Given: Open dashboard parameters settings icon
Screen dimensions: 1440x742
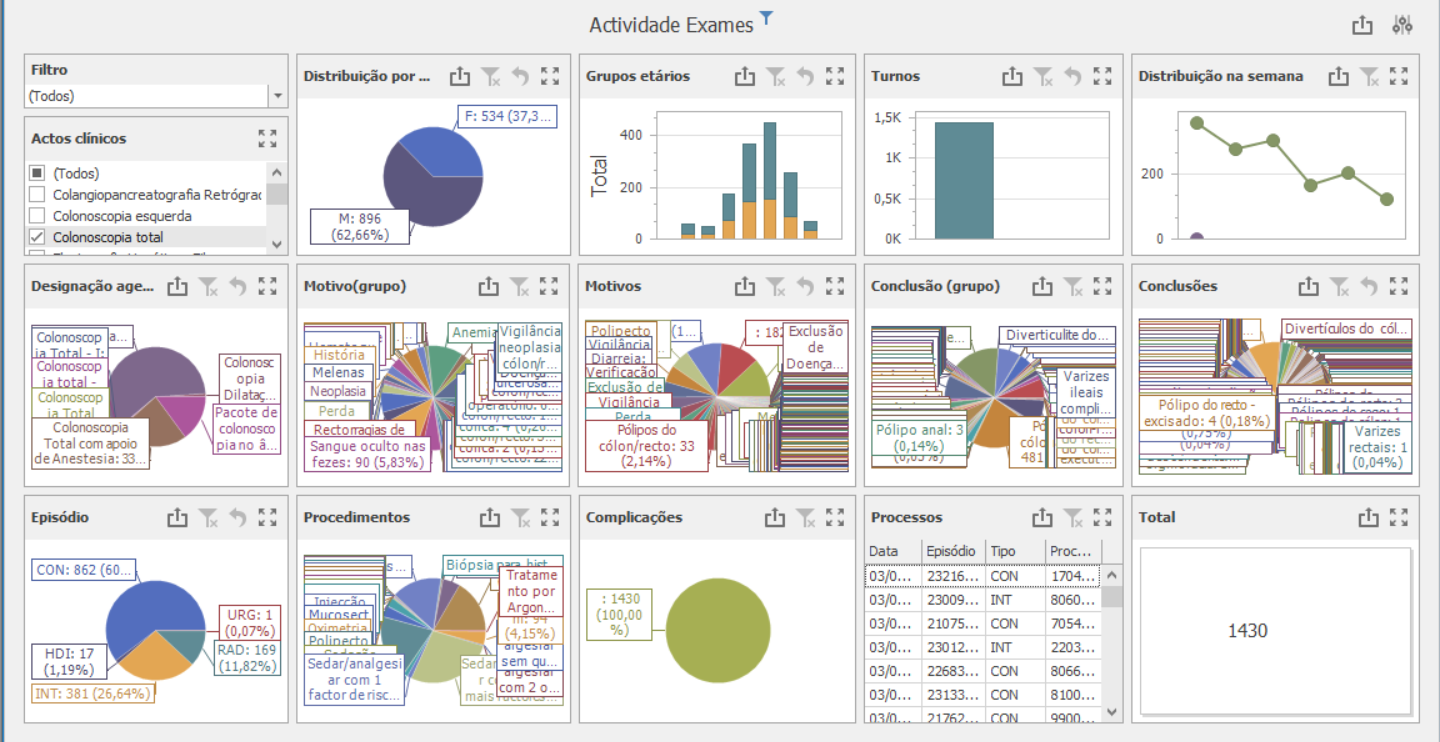Looking at the screenshot, I should (x=1402, y=26).
